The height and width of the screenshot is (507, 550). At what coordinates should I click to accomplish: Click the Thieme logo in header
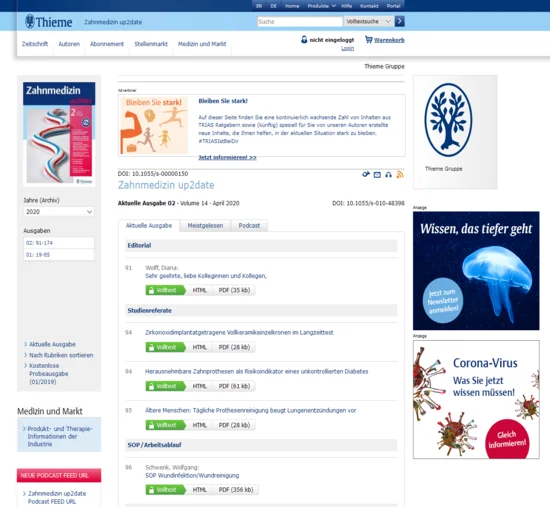48,22
